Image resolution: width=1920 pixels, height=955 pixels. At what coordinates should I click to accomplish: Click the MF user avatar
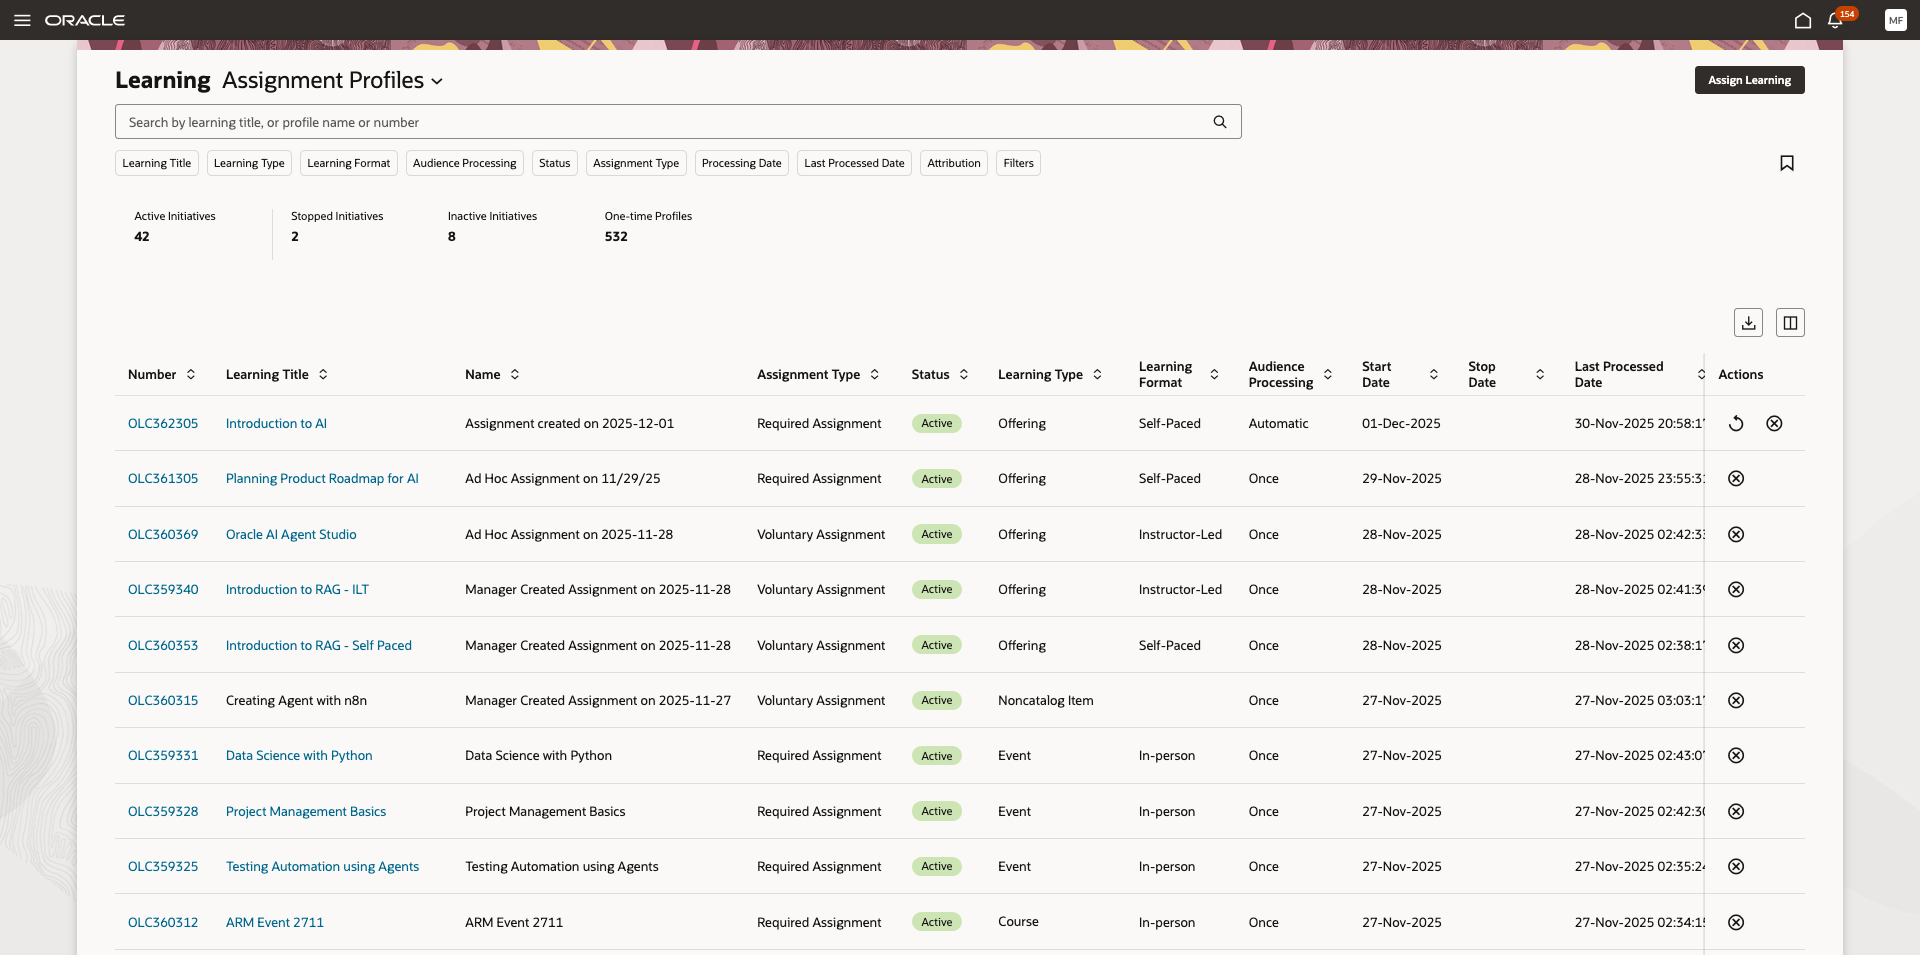(1896, 20)
